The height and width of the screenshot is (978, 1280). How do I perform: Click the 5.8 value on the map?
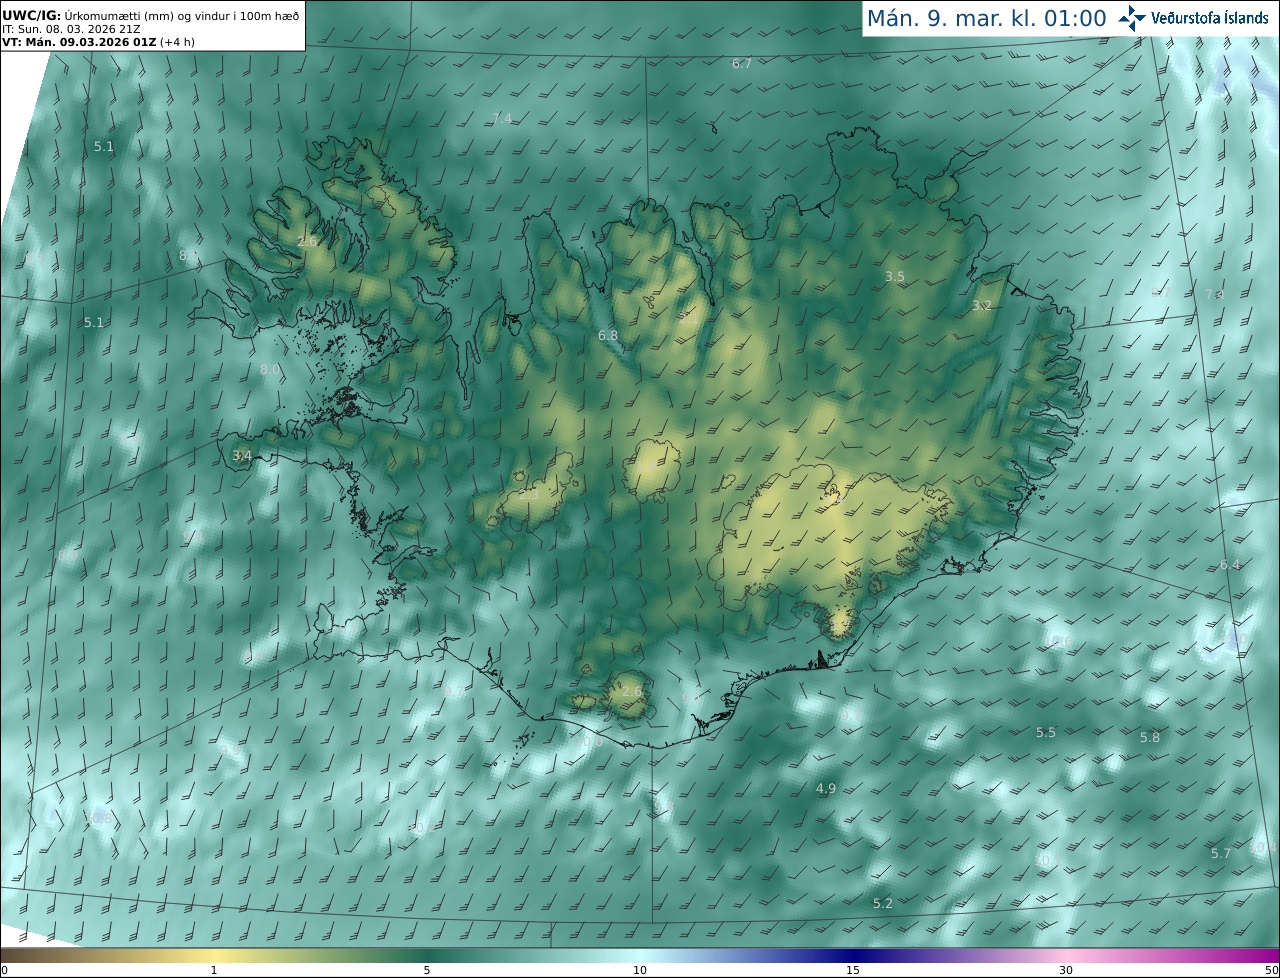[1150, 737]
